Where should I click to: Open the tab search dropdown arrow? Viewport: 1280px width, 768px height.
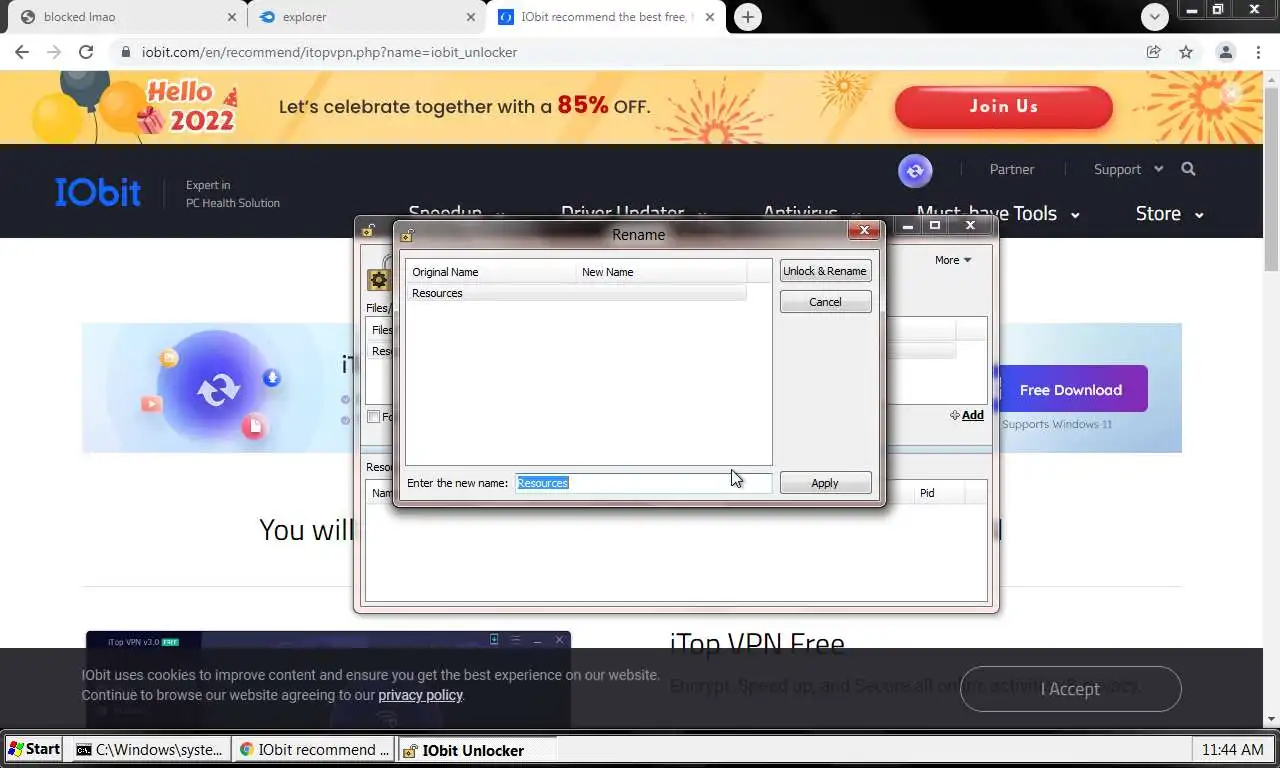pos(1155,16)
